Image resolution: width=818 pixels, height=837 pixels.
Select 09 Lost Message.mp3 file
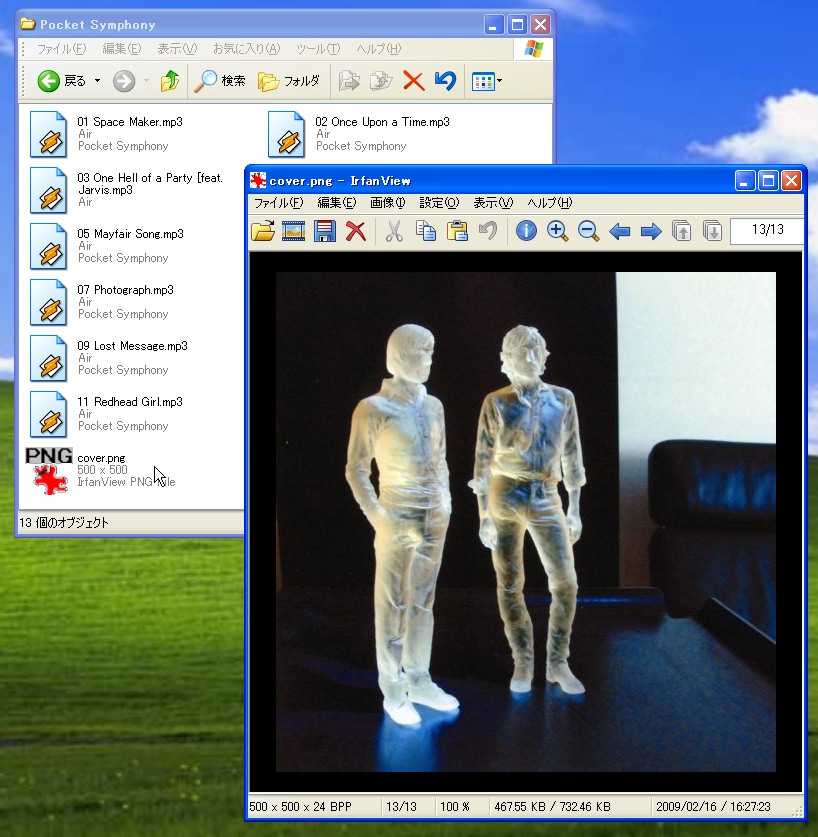[108, 358]
